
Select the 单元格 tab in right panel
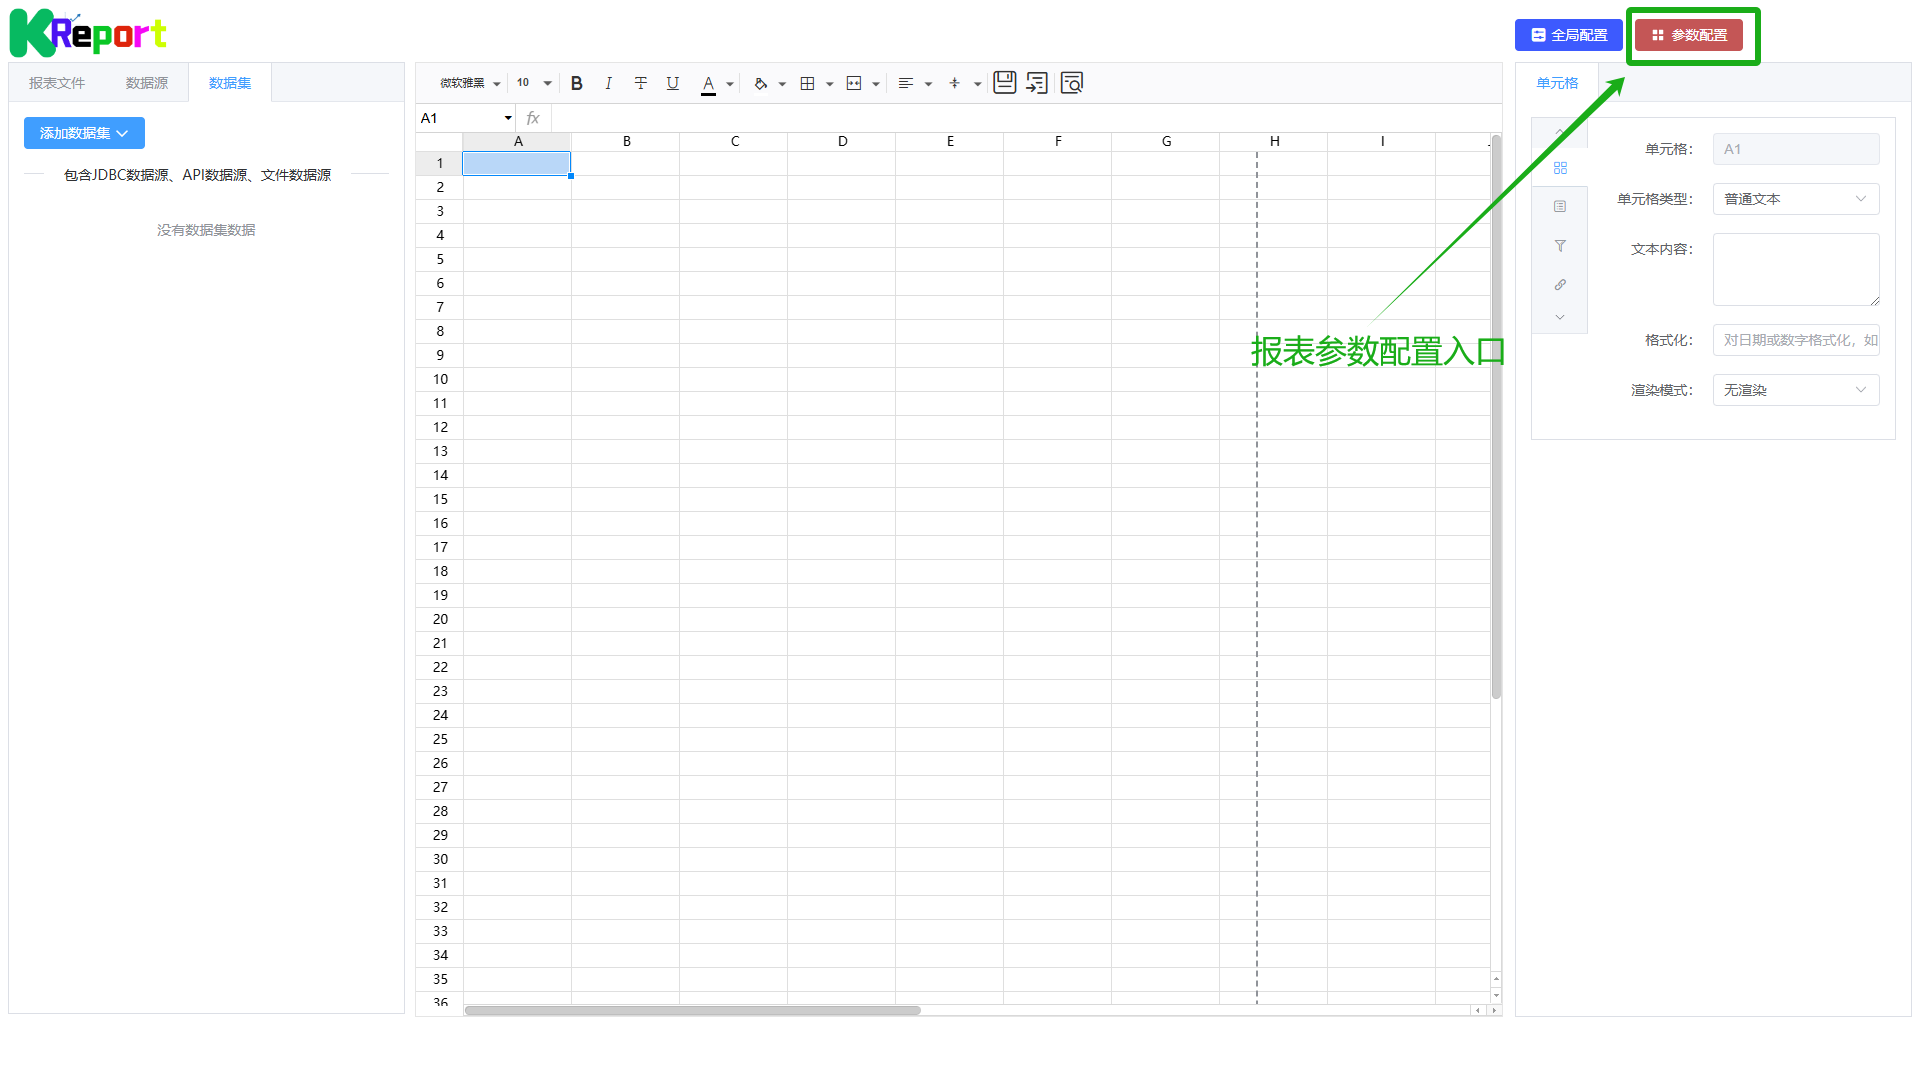tap(1557, 83)
